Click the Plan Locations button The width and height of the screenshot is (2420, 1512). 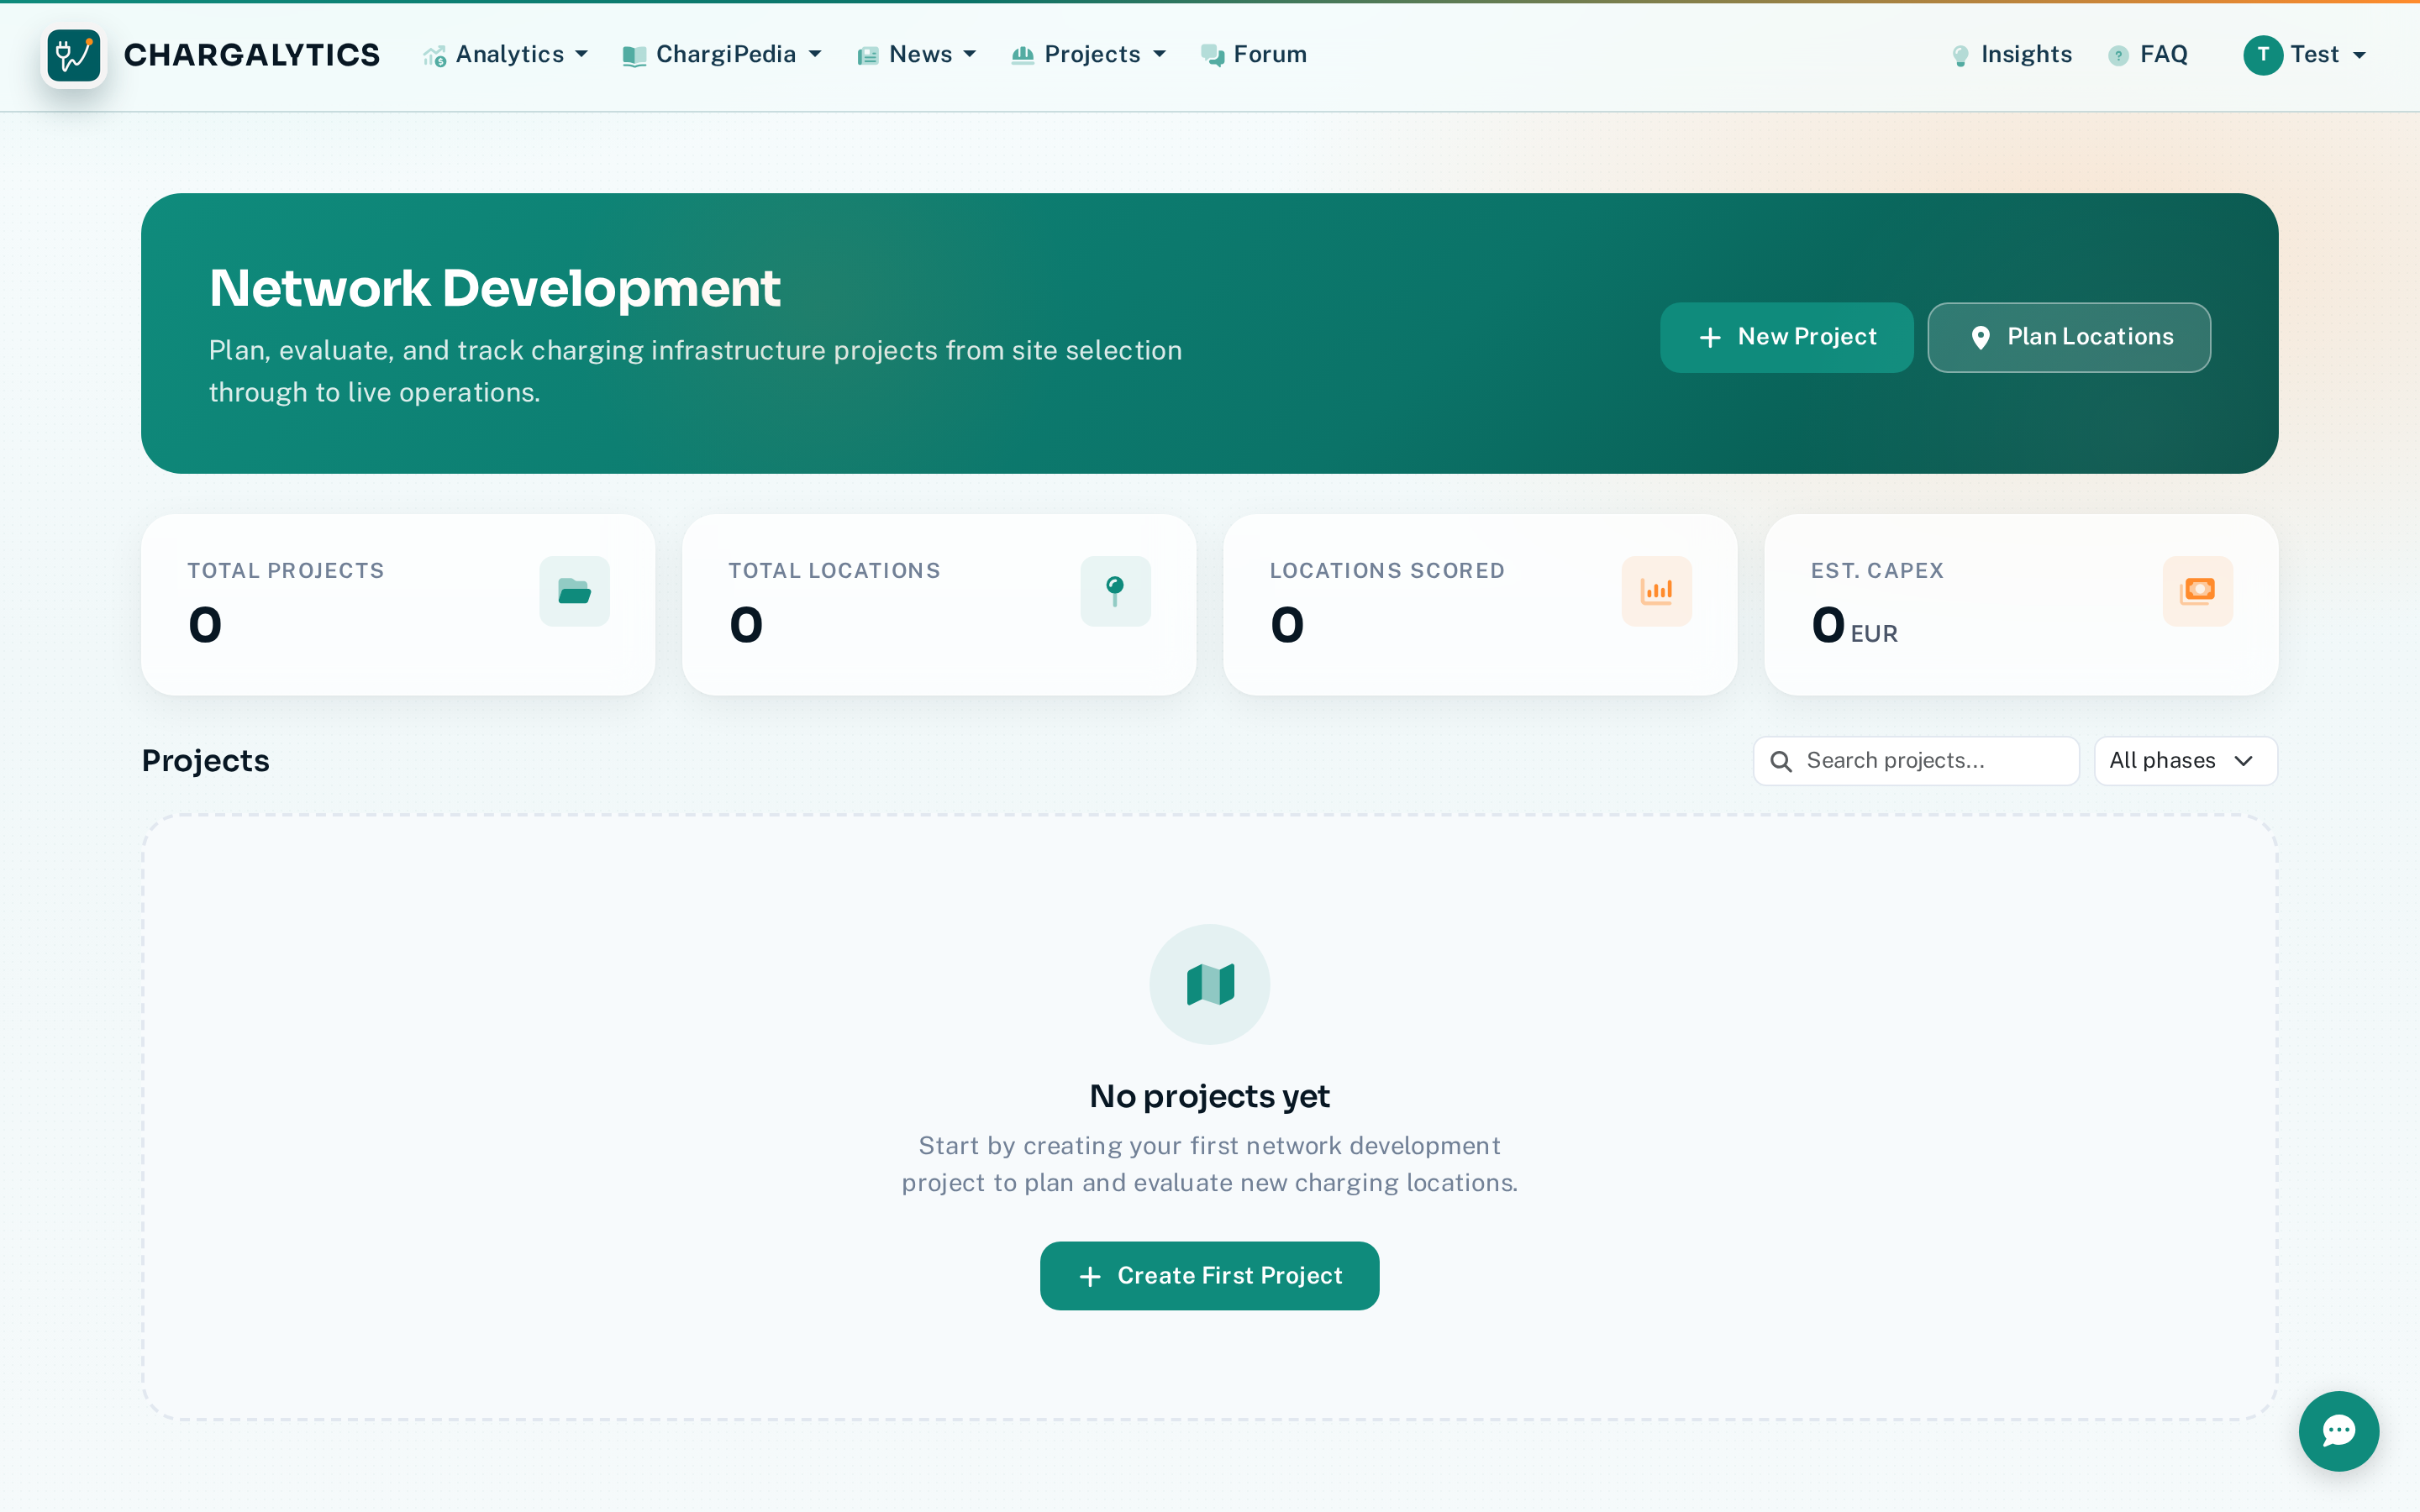[2069, 337]
